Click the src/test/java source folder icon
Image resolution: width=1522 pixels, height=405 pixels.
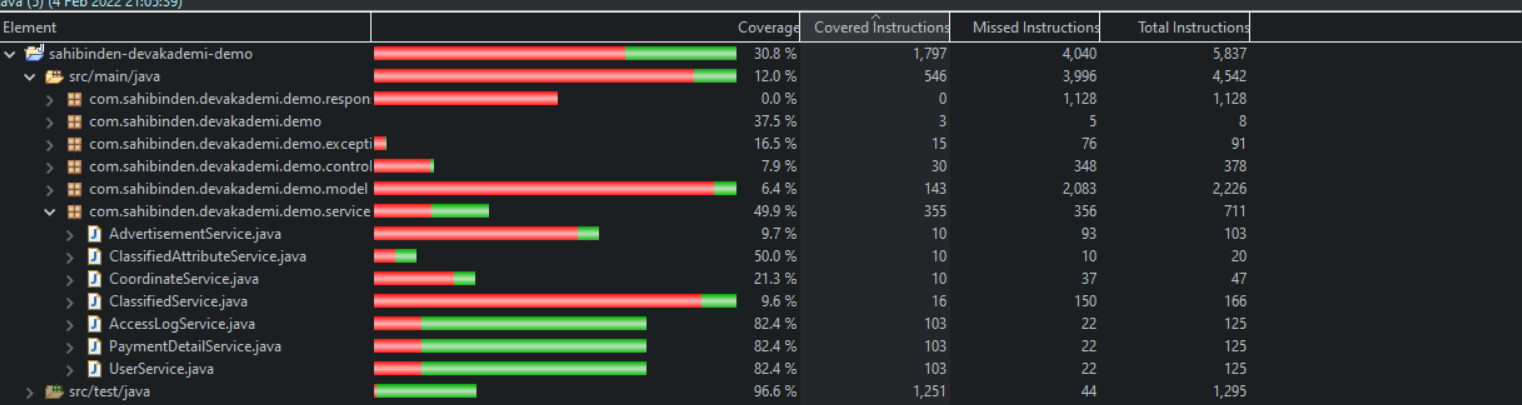(54, 392)
